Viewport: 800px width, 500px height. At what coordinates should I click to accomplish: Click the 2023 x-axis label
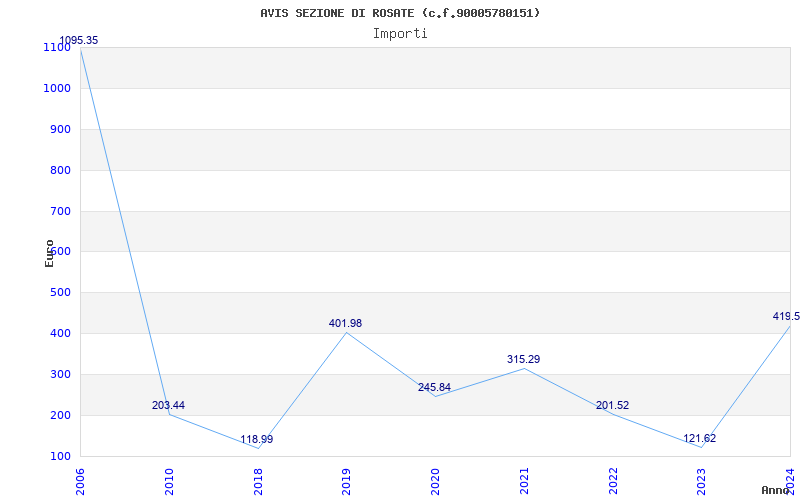[702, 482]
